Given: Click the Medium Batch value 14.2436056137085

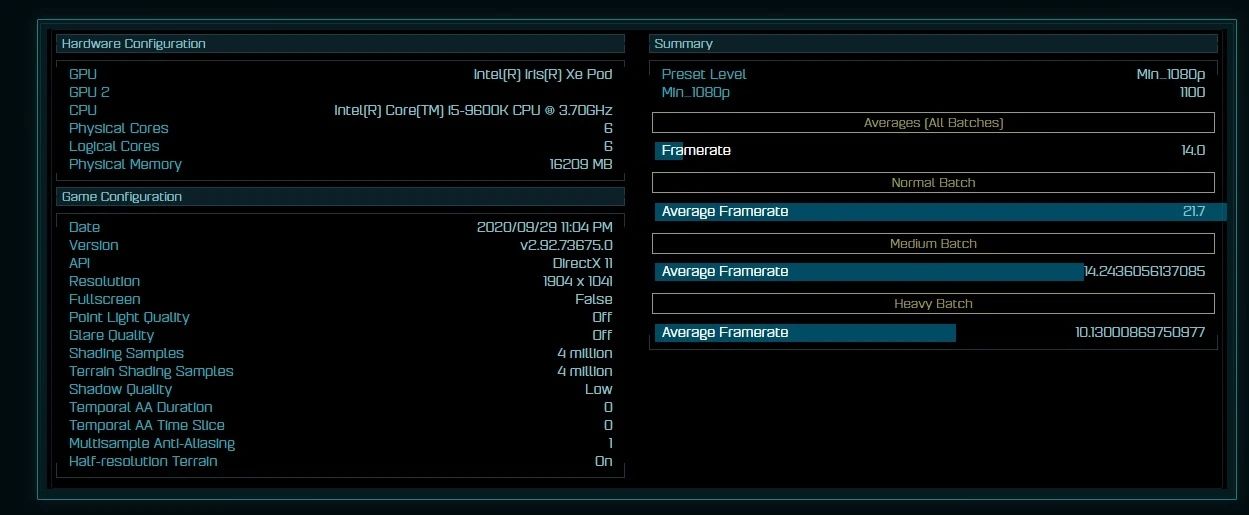Looking at the screenshot, I should coord(1145,272).
